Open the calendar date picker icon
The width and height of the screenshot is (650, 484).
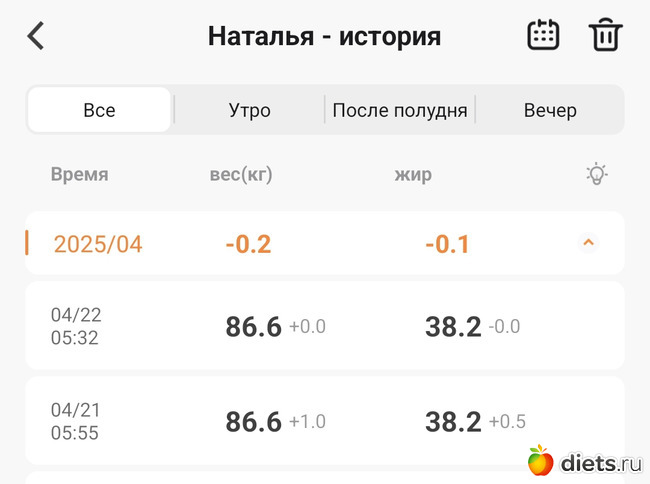point(543,35)
